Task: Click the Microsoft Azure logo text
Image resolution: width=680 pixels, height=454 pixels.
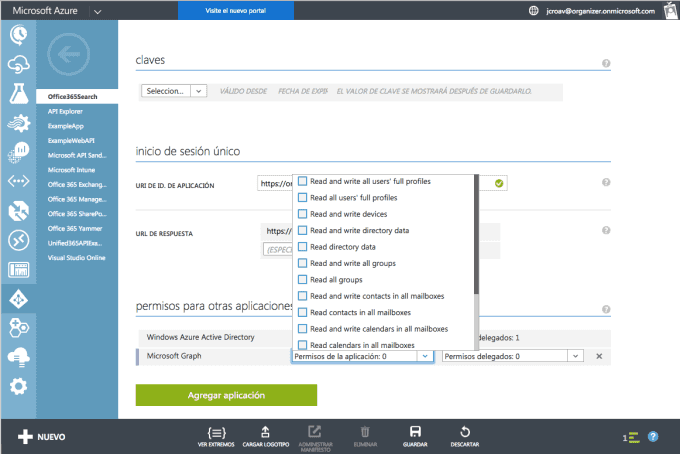Action: tap(45, 10)
